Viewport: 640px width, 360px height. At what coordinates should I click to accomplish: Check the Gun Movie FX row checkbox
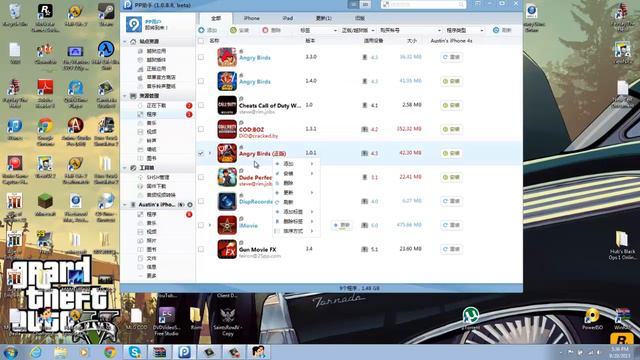pos(201,249)
